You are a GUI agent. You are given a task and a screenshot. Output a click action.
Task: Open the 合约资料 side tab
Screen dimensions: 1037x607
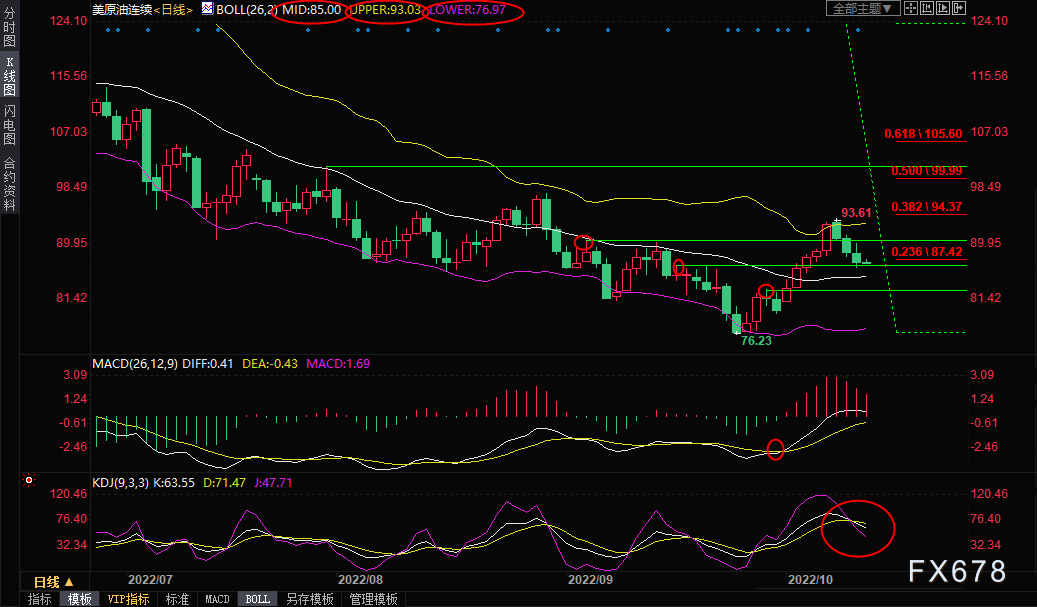[x=9, y=184]
